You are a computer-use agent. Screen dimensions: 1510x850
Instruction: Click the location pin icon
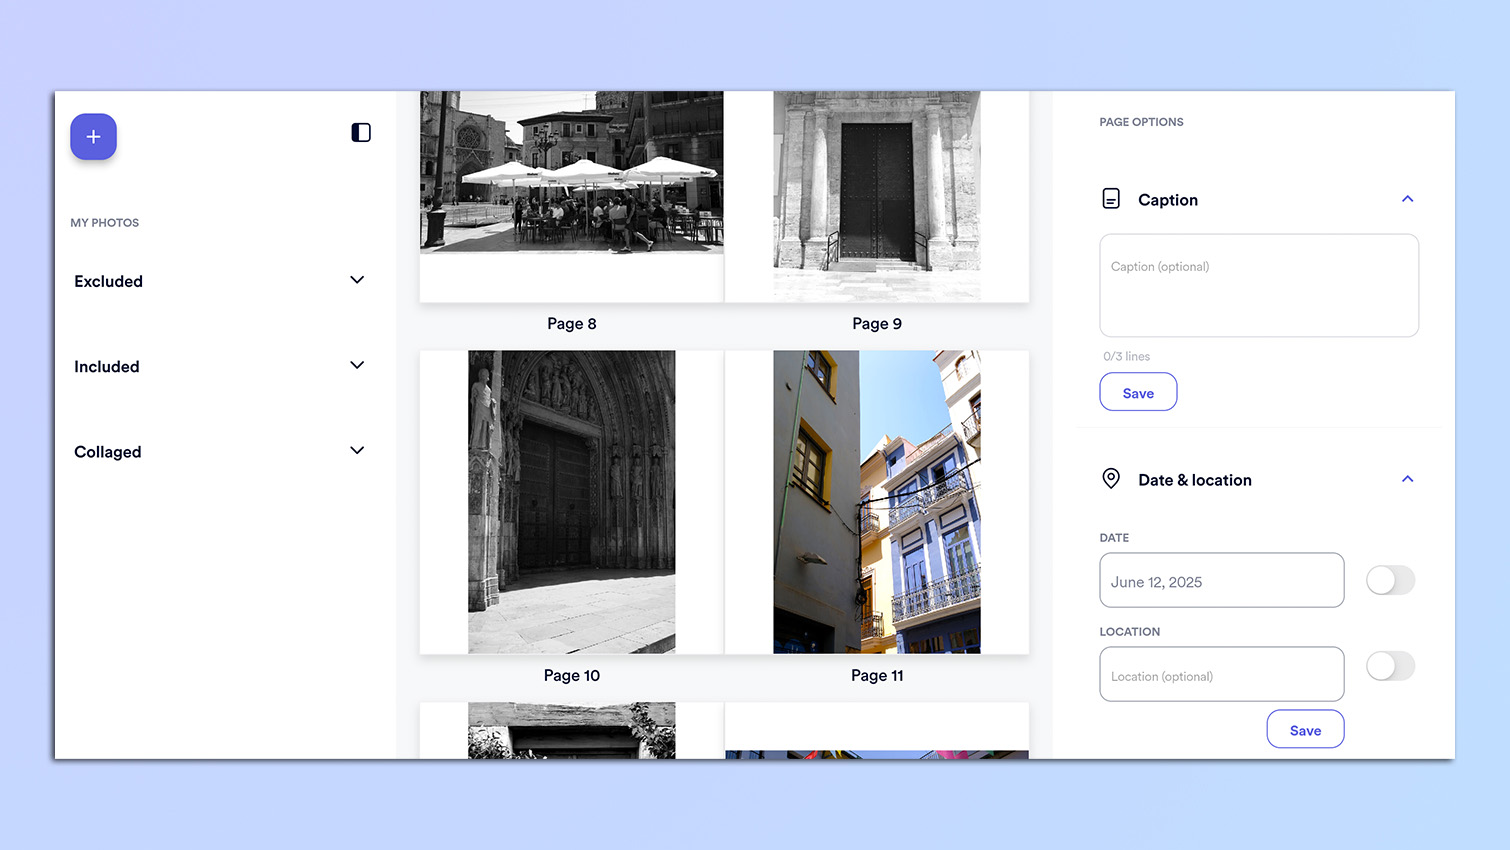1111,479
